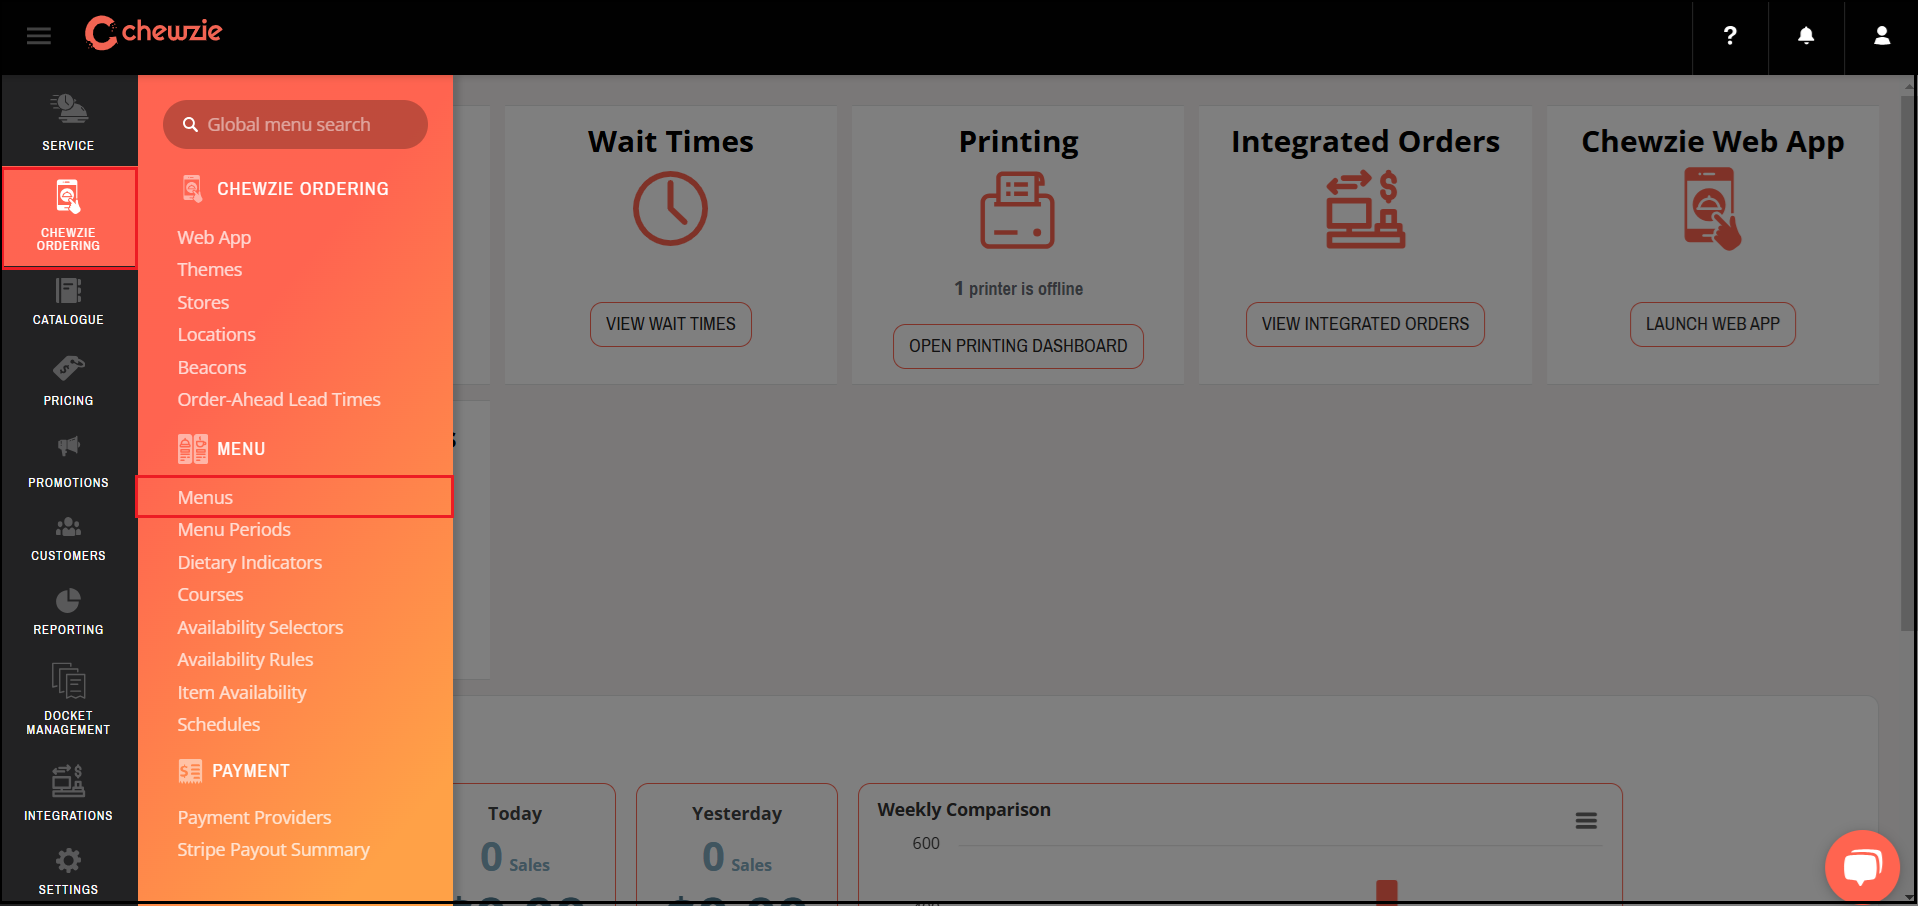Image resolution: width=1918 pixels, height=906 pixels.
Task: Open the live chat bubble
Action: (x=1862, y=866)
